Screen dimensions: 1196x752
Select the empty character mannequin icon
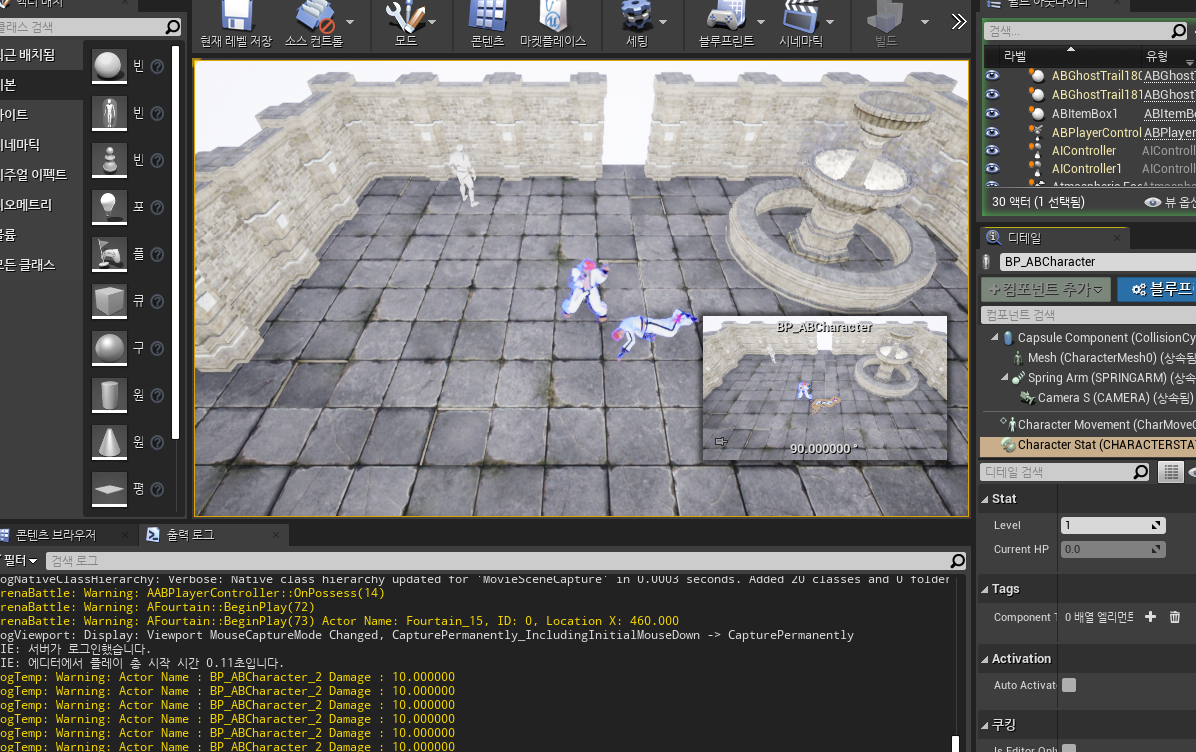[109, 114]
